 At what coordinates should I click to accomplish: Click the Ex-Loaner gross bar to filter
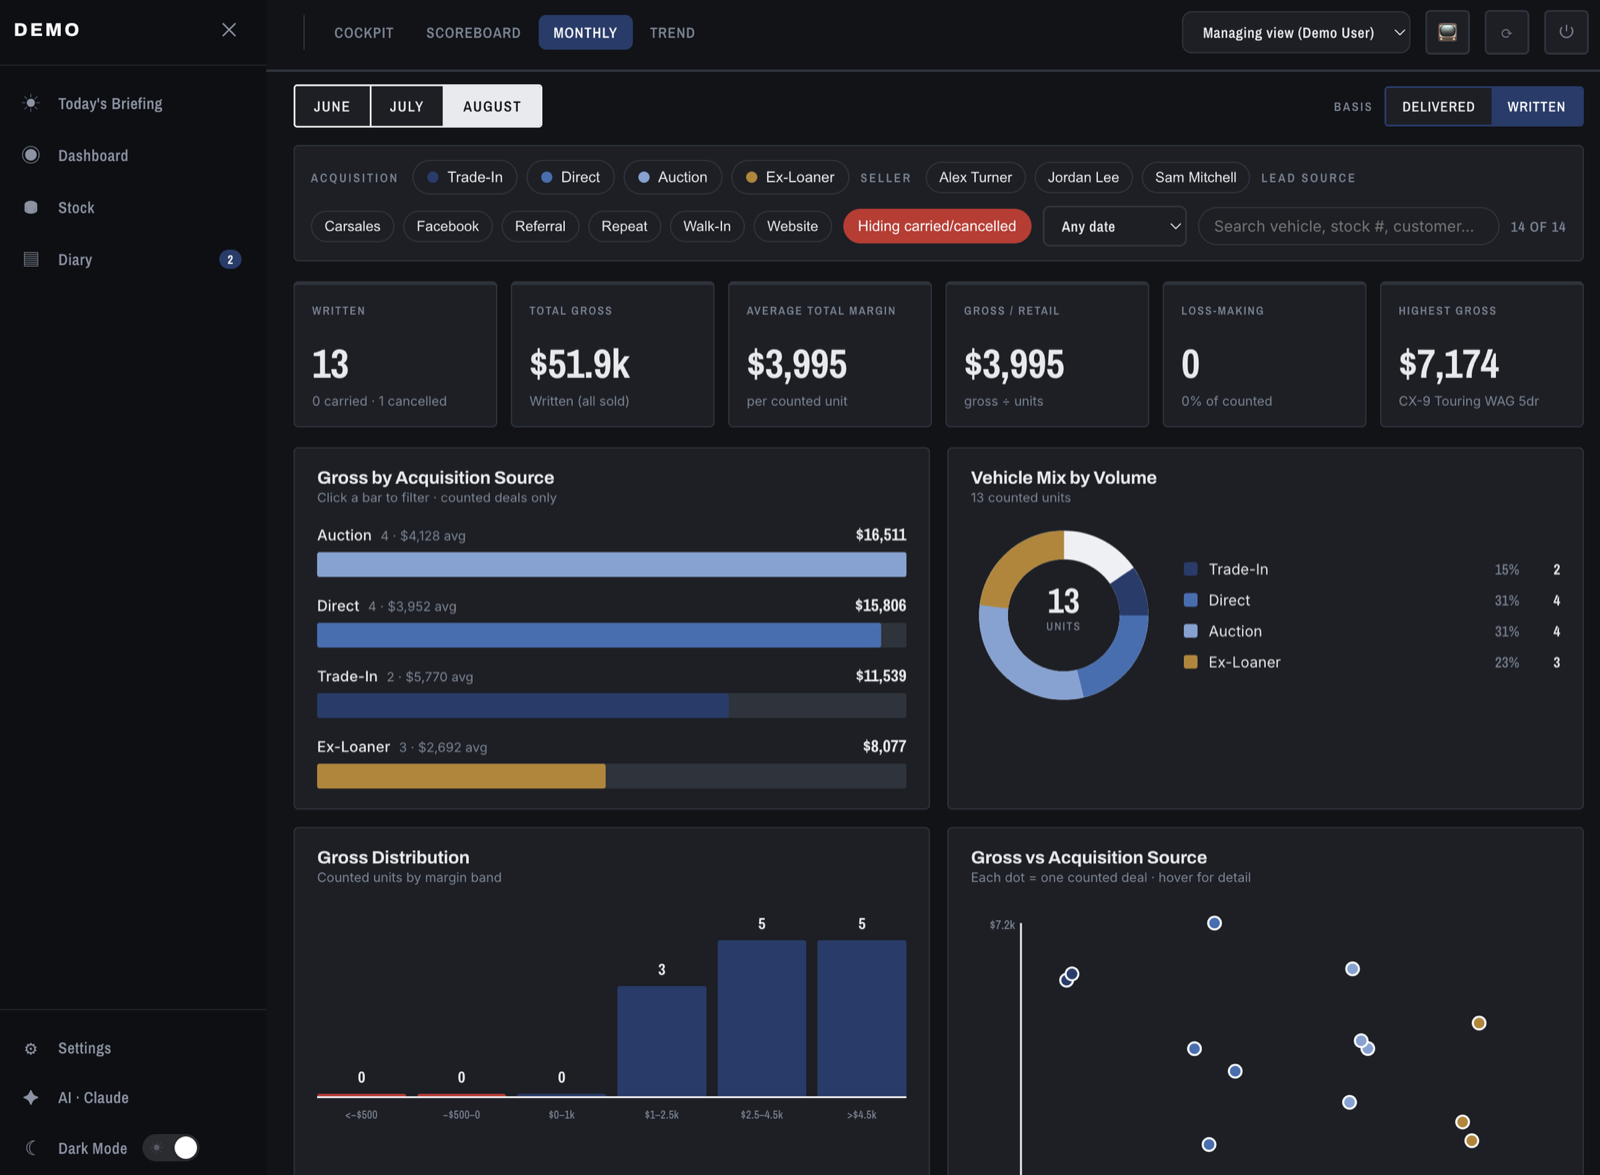(x=612, y=776)
